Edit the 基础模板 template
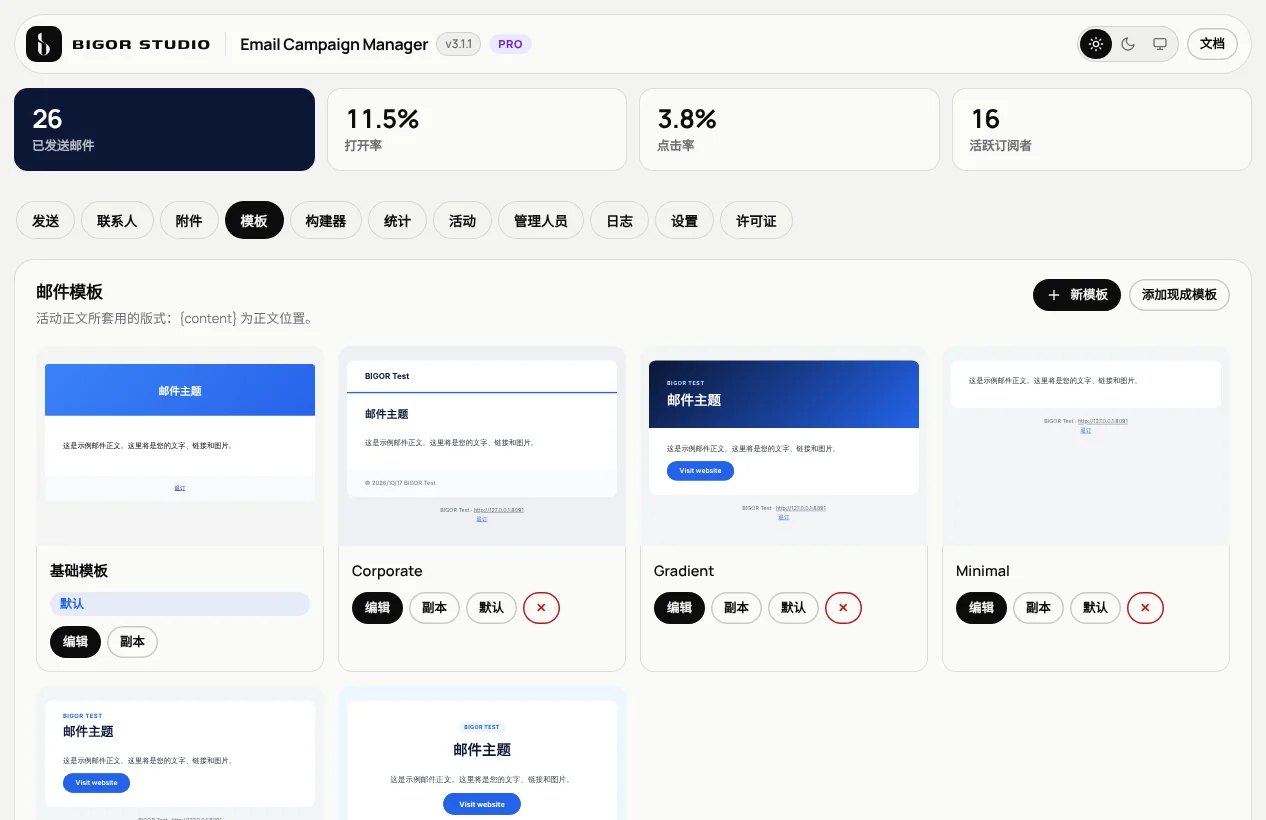Screen dimensions: 1266x820 coord(75,642)
